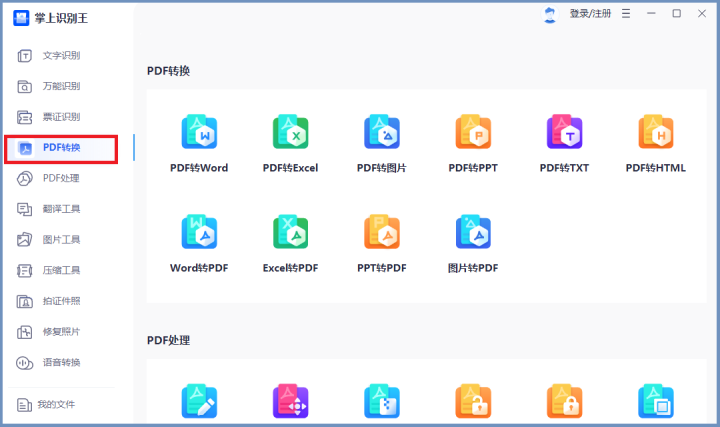Go to 拍证件照 in sidebar
This screenshot has height=427, width=720.
[x=61, y=301]
